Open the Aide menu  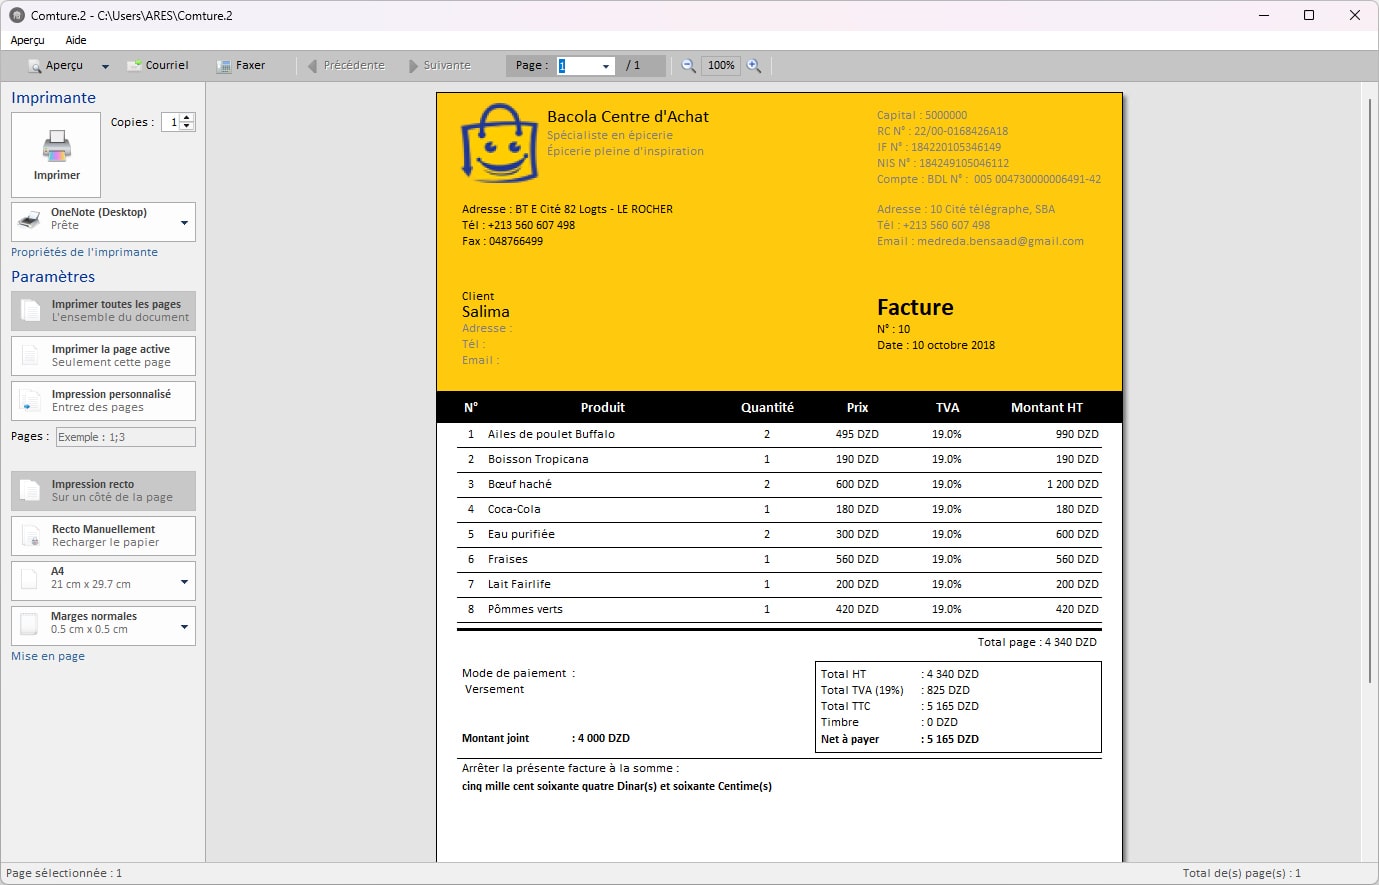(x=75, y=40)
